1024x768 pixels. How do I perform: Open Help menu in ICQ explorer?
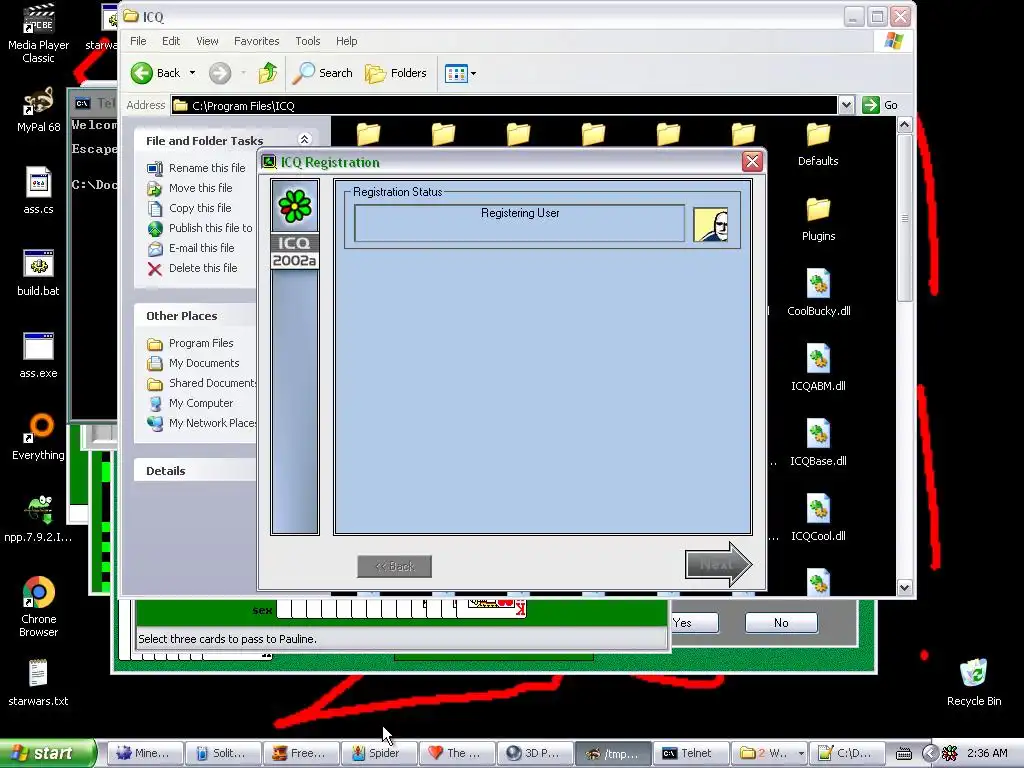click(x=347, y=41)
